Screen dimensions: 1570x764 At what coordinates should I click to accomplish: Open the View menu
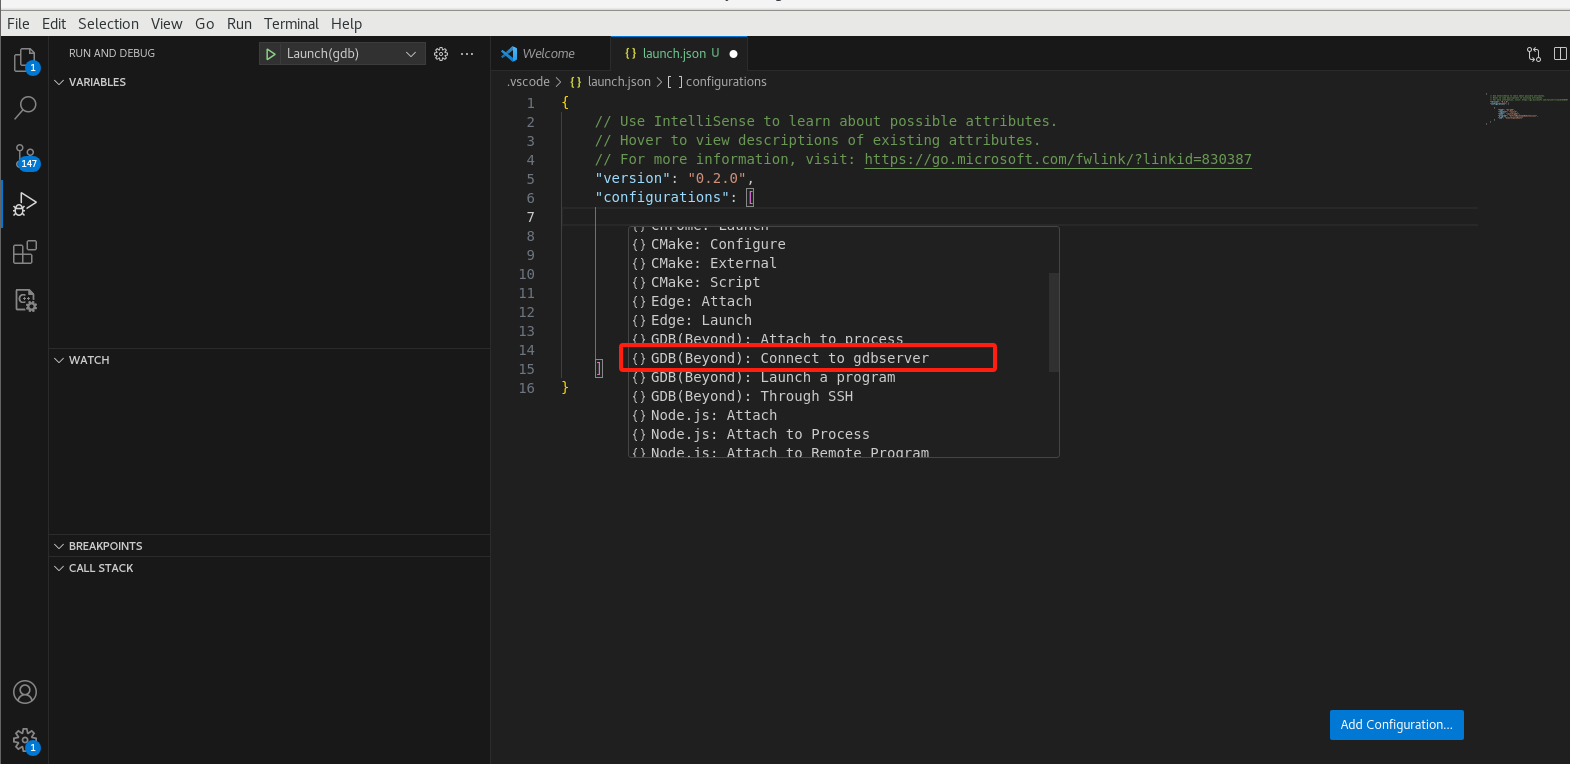click(166, 24)
